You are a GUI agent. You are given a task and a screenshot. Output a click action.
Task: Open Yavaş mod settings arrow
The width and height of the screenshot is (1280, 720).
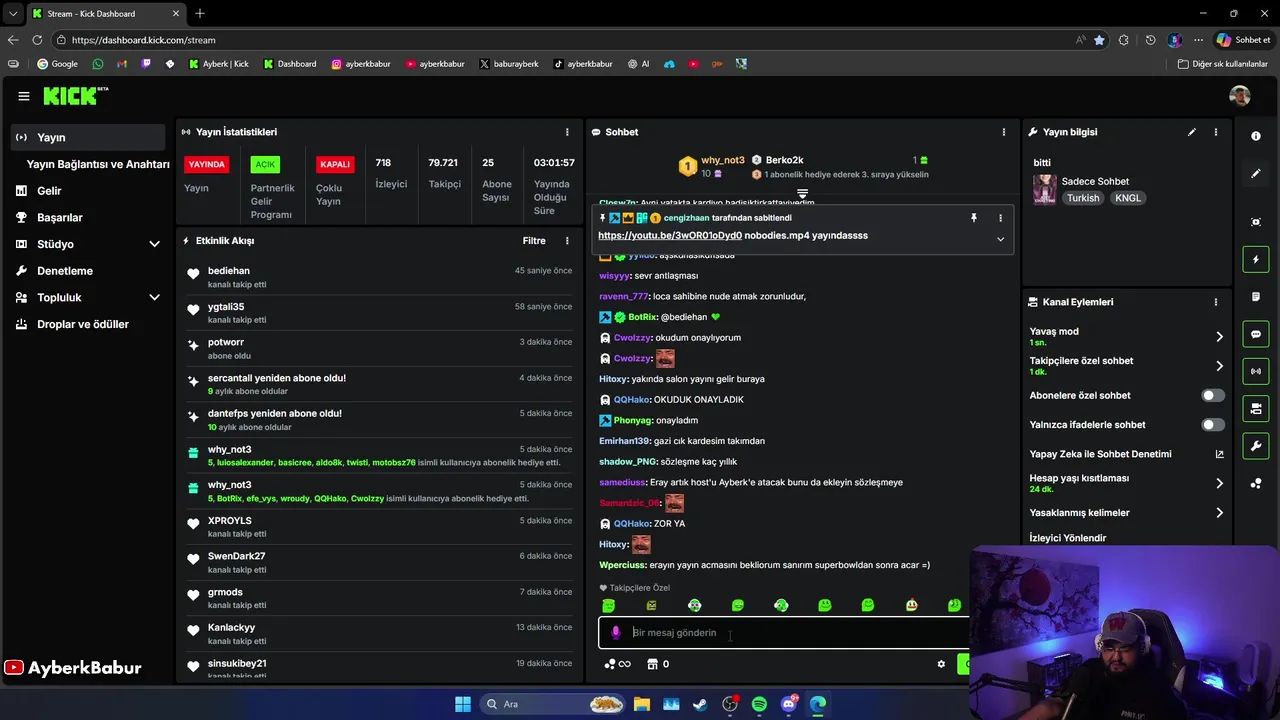point(1219,337)
